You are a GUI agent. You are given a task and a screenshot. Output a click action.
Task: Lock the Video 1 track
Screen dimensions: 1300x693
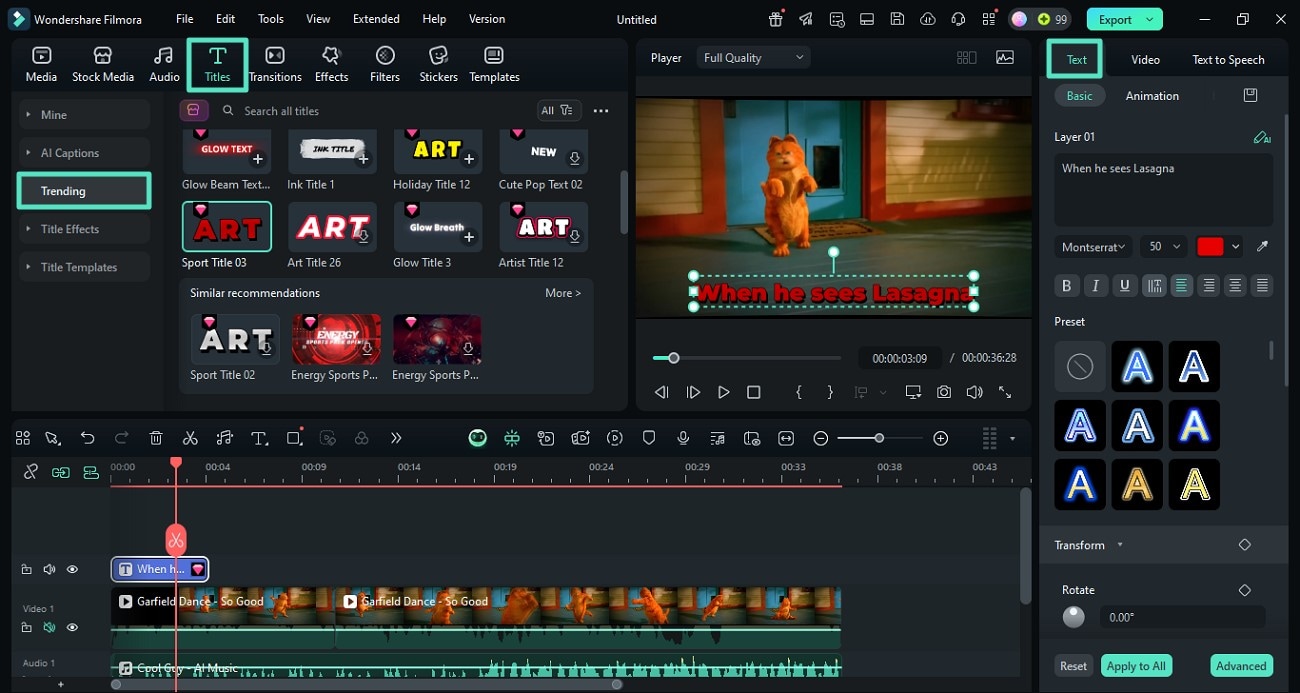(x=27, y=627)
